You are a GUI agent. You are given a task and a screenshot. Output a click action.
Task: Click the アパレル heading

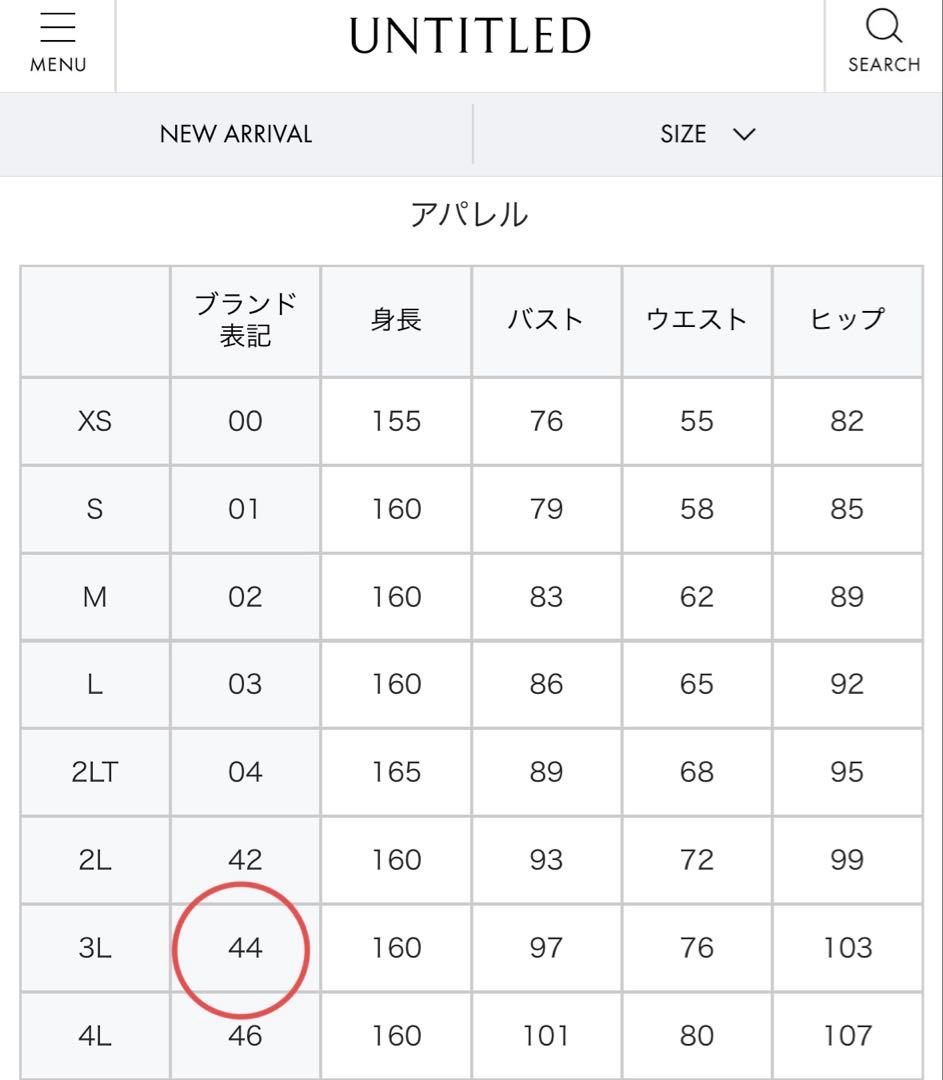coord(471,213)
